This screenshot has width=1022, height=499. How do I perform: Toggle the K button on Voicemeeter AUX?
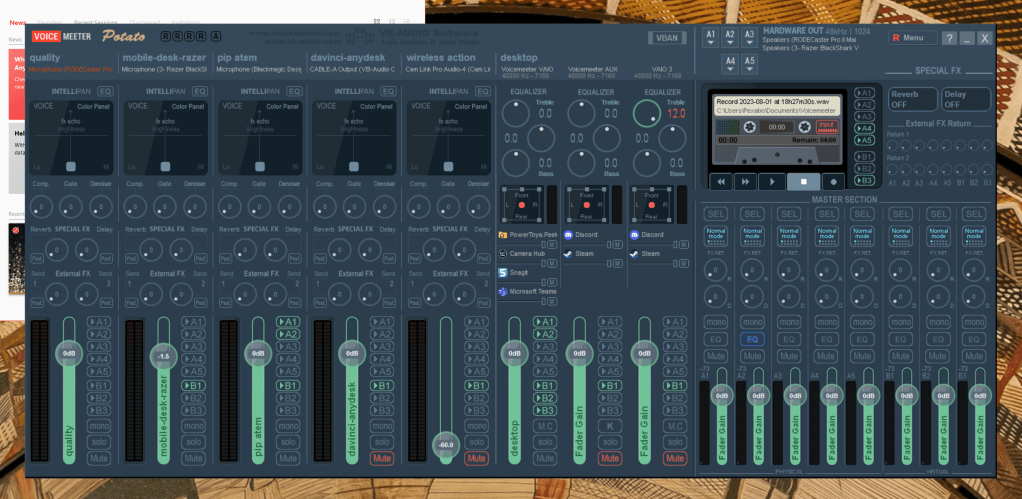click(609, 426)
